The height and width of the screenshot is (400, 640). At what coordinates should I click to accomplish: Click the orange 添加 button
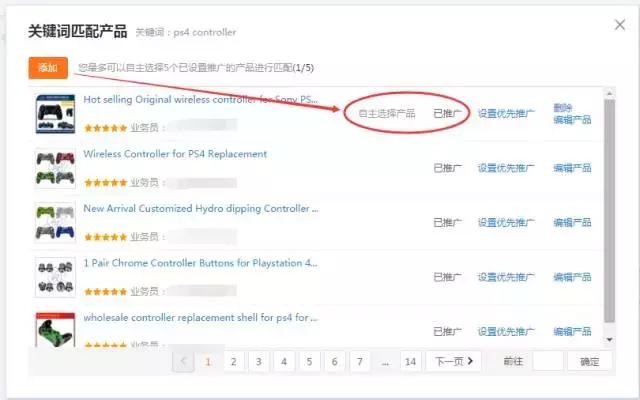point(48,67)
